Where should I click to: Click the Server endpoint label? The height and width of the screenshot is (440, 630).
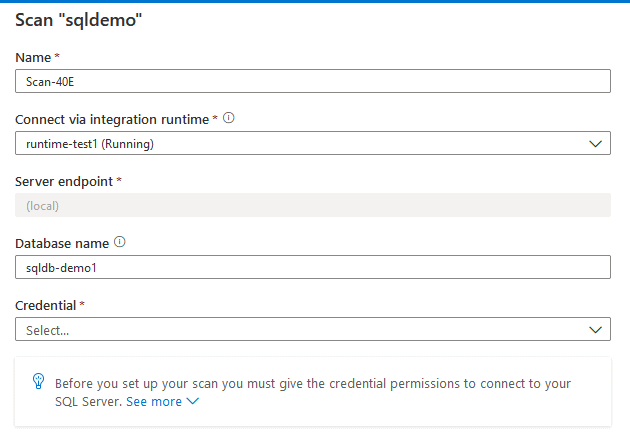(x=64, y=181)
